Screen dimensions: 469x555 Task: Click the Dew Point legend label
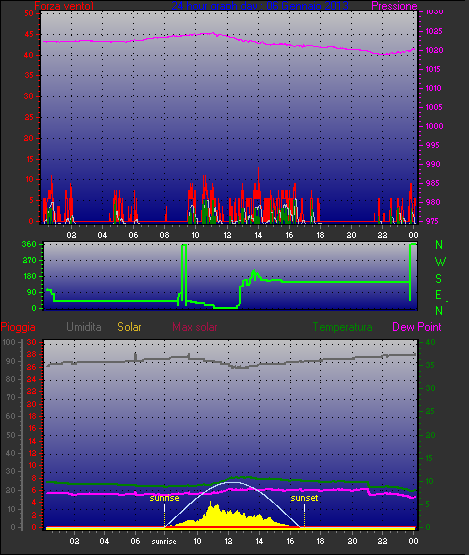417,327
